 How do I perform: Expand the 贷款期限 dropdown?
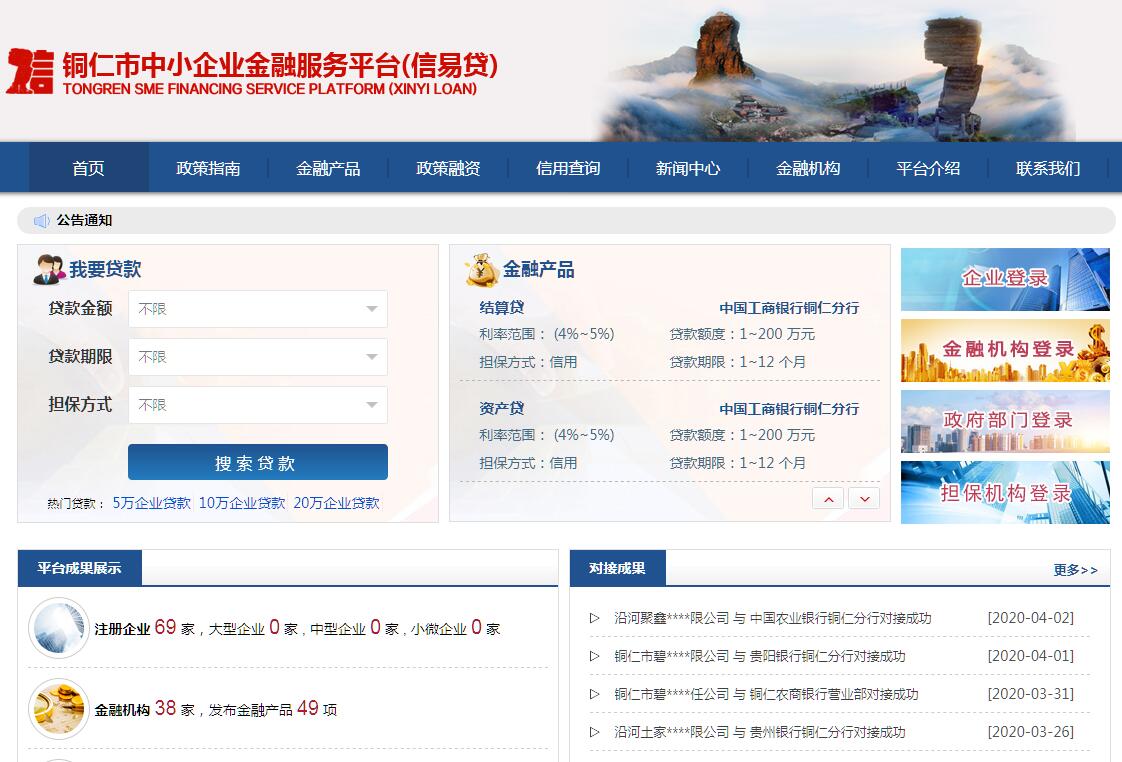coord(257,357)
